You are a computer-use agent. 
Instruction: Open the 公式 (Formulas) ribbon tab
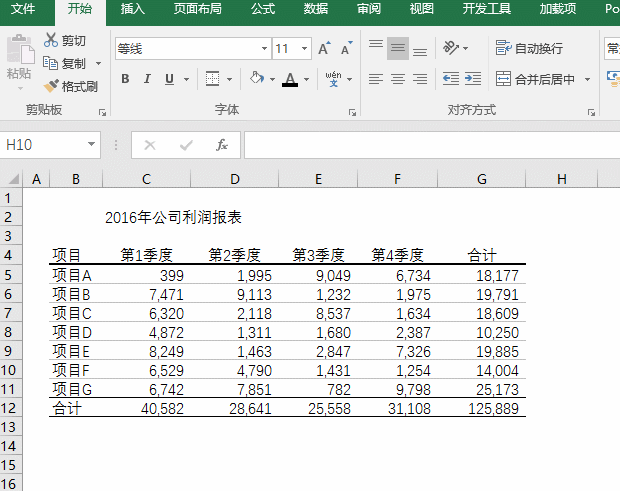pos(263,9)
